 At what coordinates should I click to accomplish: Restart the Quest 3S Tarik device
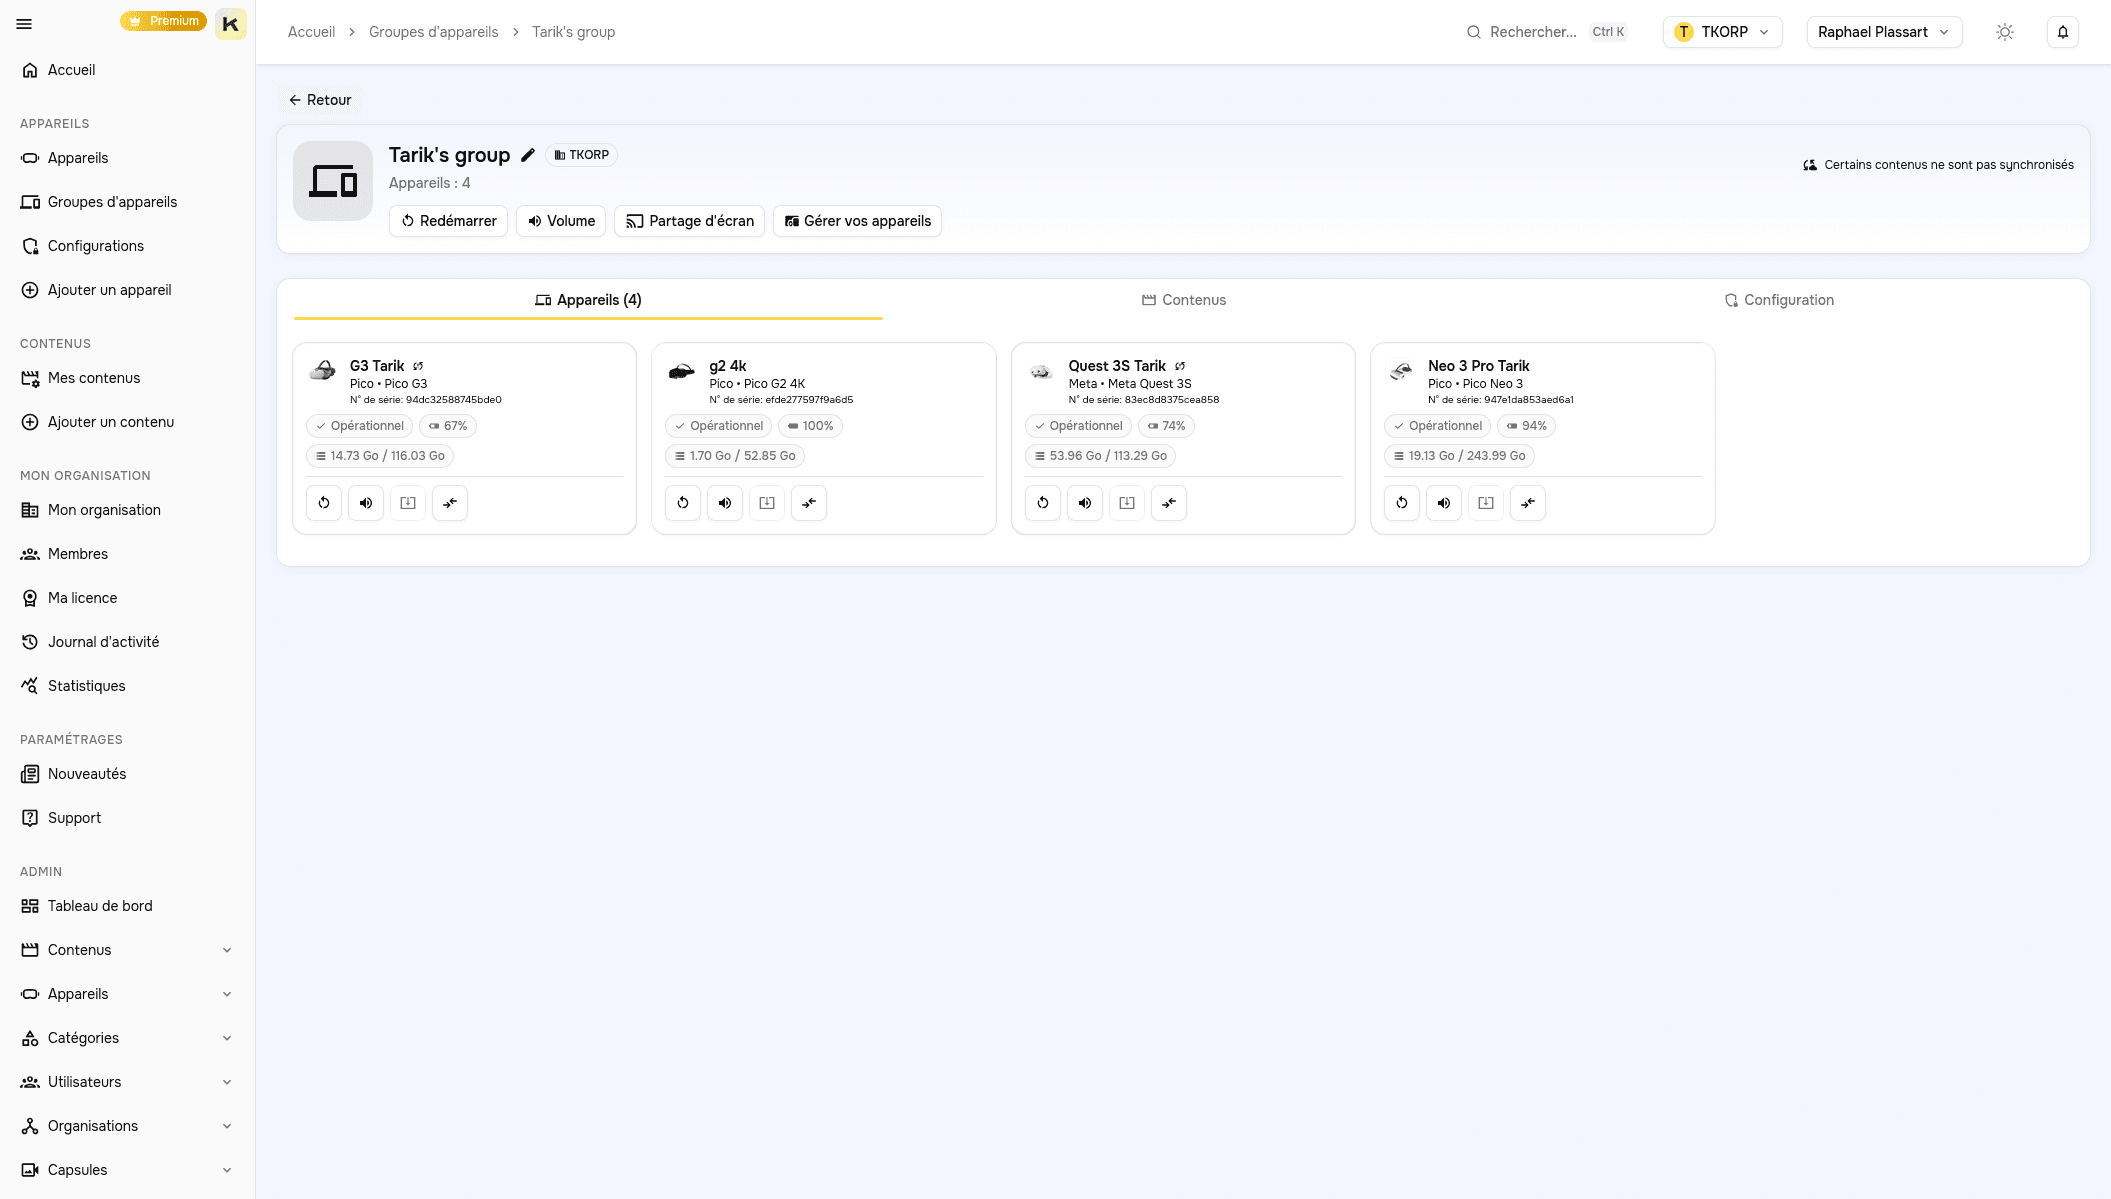1043,503
